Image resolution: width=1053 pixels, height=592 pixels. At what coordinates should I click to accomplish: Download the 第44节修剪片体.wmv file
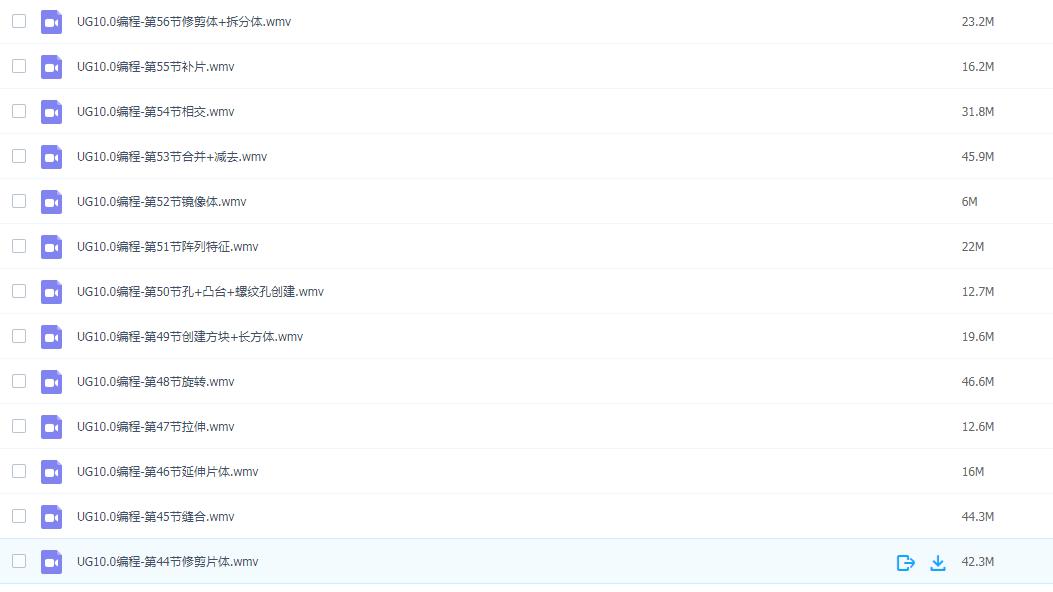pyautogui.click(x=937, y=562)
